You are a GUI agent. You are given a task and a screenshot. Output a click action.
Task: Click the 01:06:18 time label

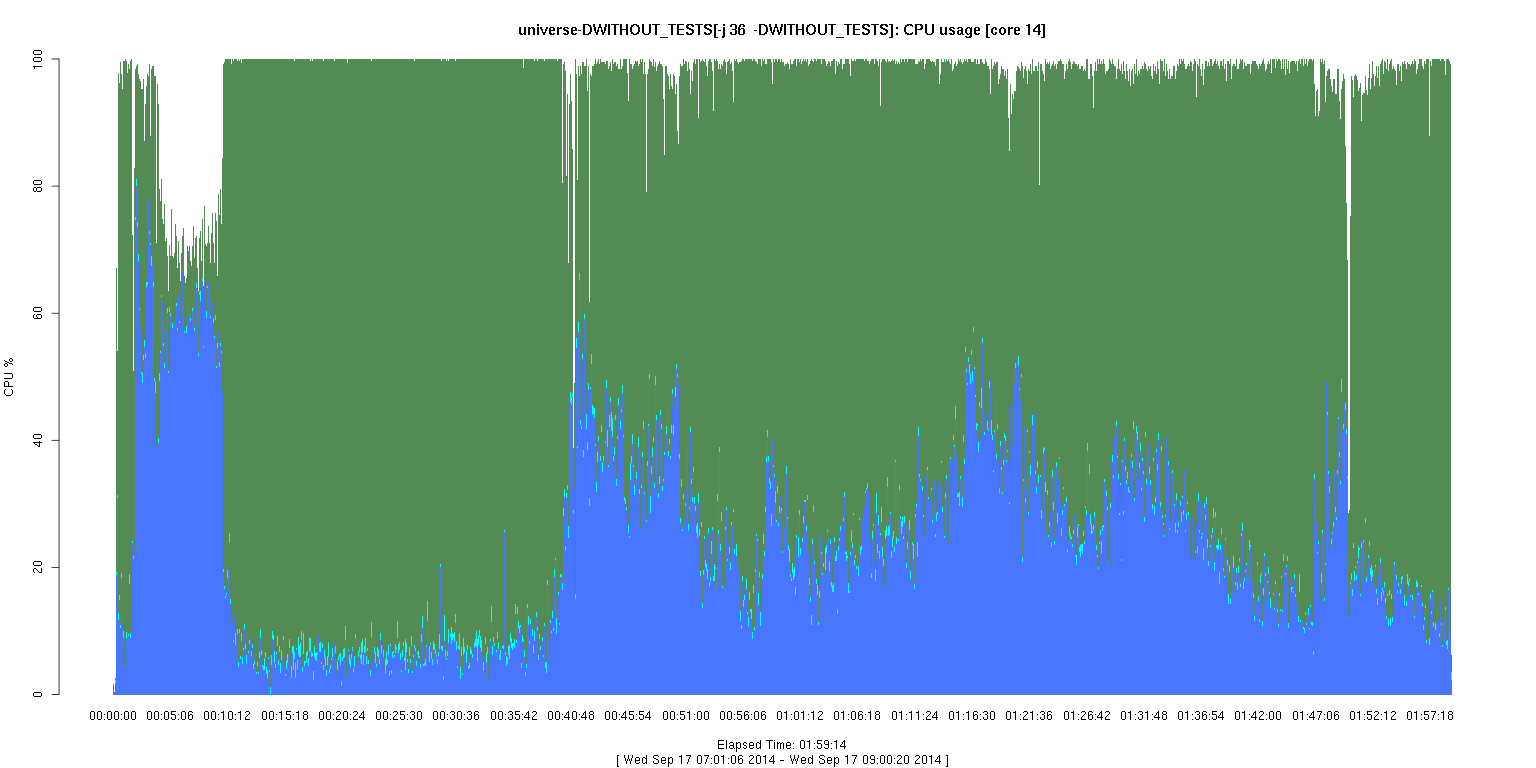[x=858, y=716]
